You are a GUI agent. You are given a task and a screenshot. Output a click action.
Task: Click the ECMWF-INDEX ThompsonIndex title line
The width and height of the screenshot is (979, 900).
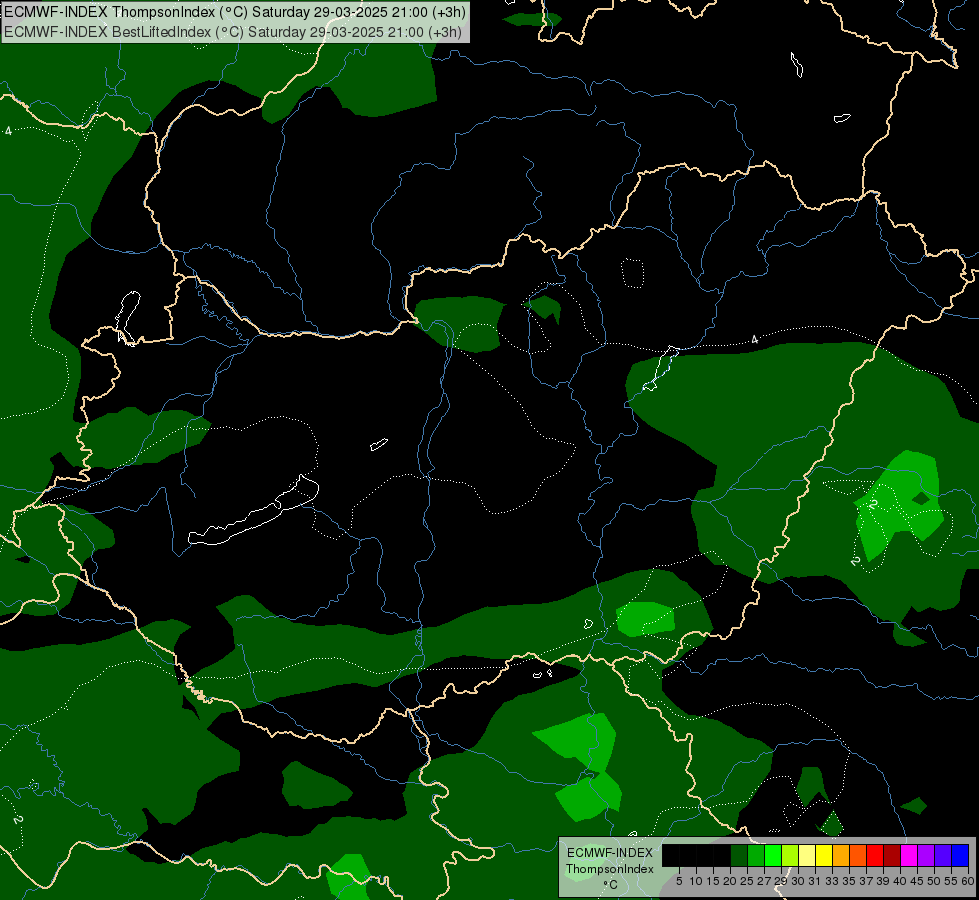coord(234,12)
